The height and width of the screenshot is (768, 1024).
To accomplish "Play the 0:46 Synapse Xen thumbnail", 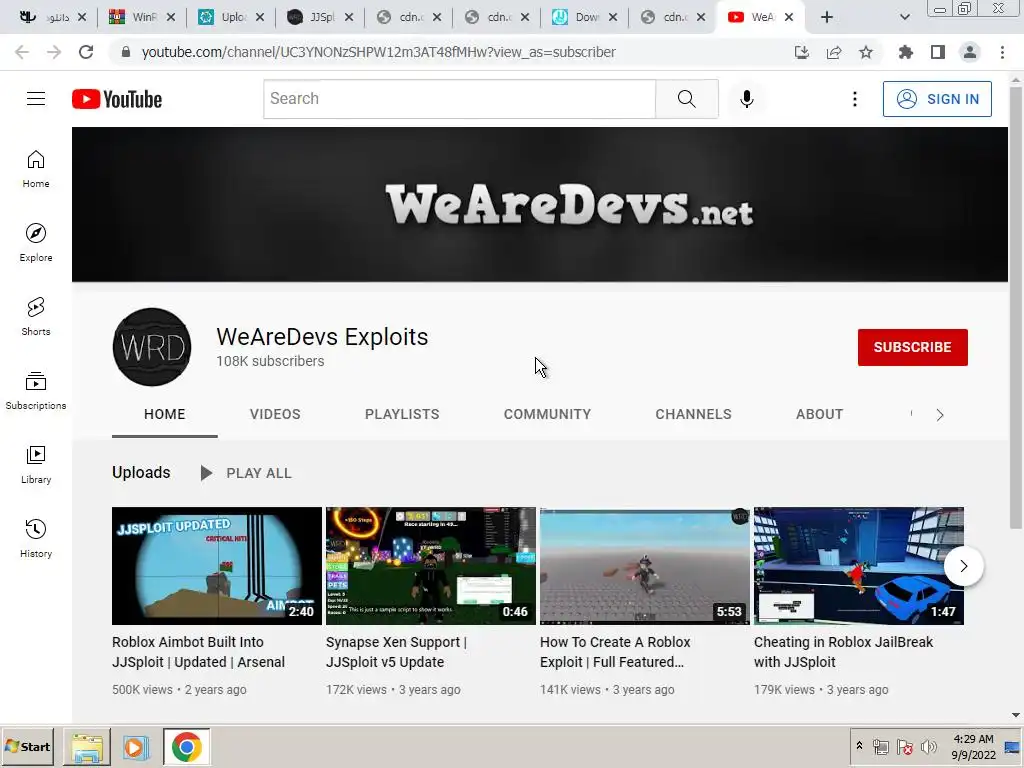I will (431, 566).
